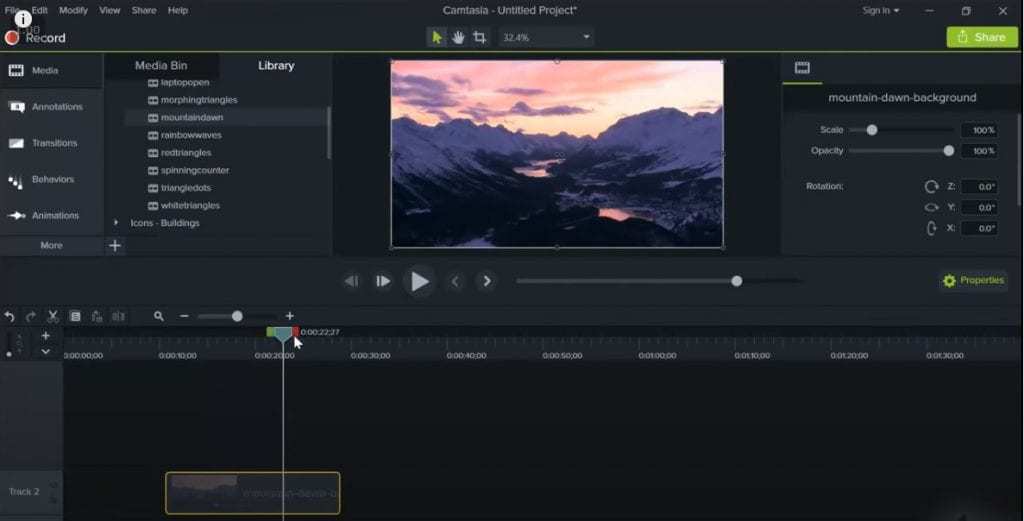This screenshot has height=521, width=1024.
Task: Open the canvas zoom level dropdown
Action: point(546,37)
